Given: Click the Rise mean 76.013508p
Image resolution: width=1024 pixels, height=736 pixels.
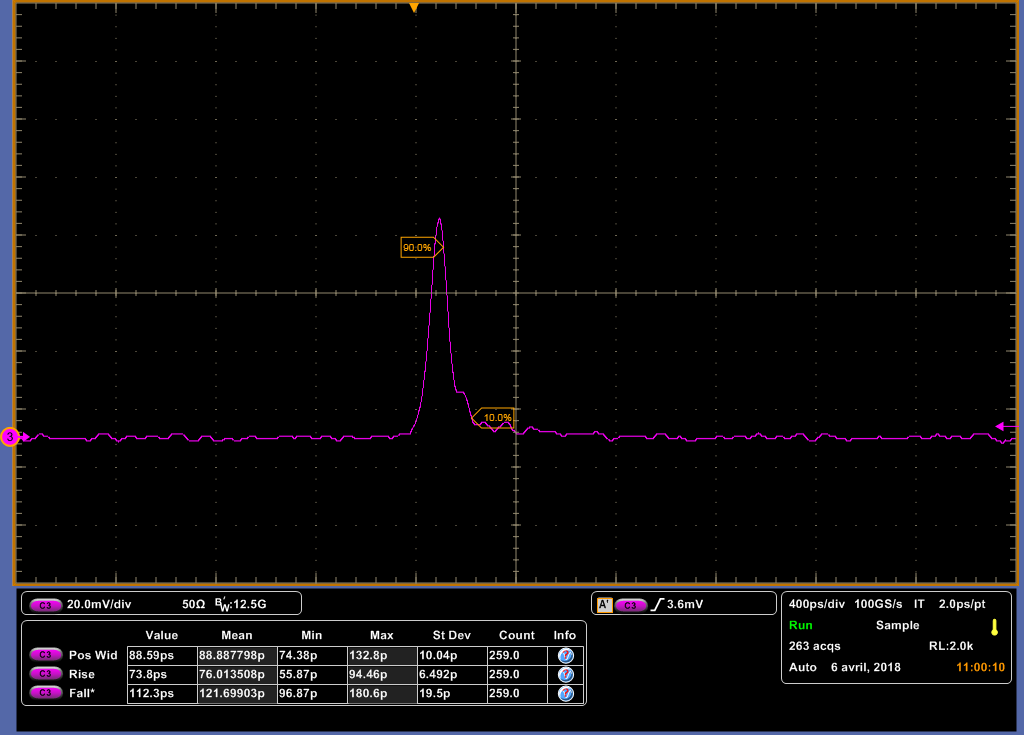Looking at the screenshot, I should 237,674.
